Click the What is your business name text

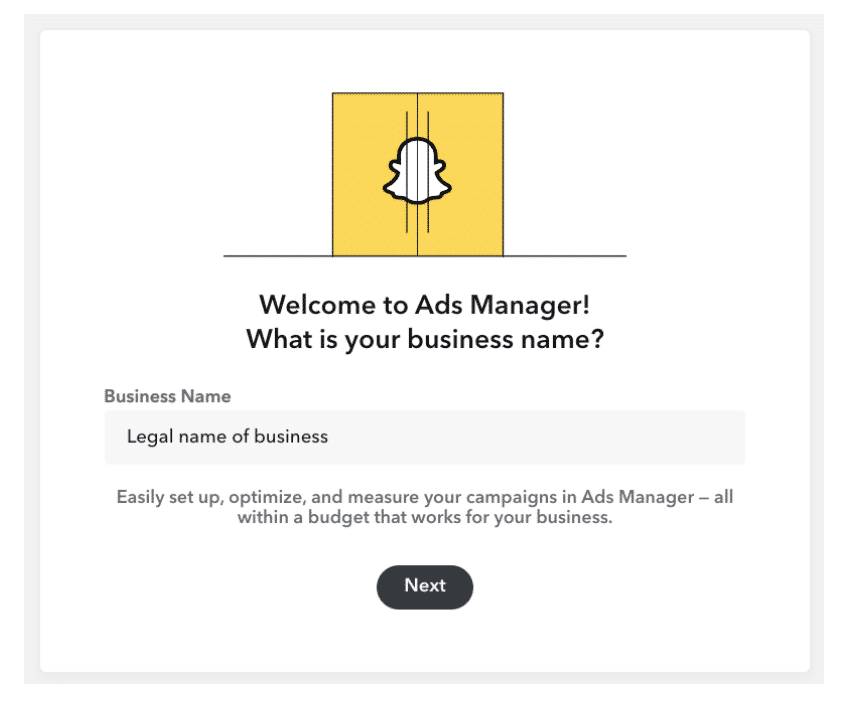pyautogui.click(x=424, y=339)
